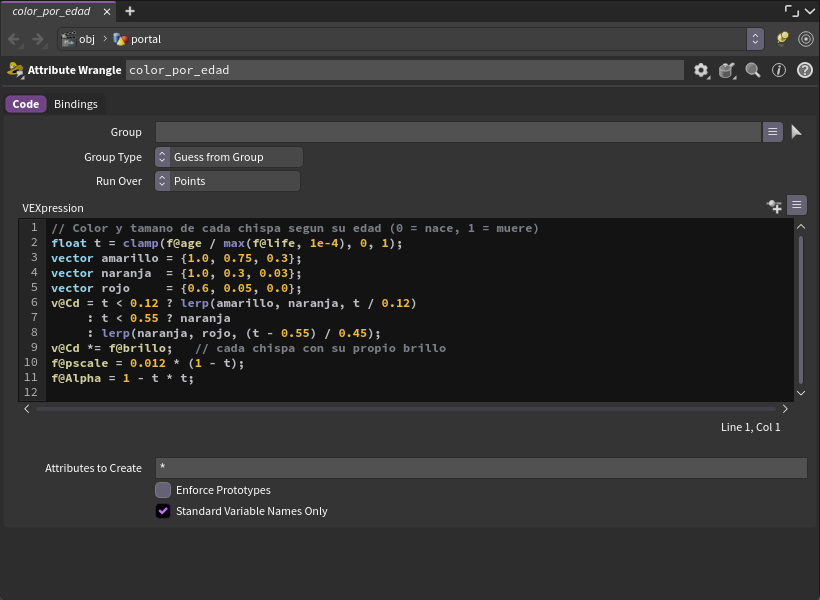Image resolution: width=820 pixels, height=600 pixels.
Task: Open the VEXpression presets menu icon
Action: pyautogui.click(x=796, y=205)
